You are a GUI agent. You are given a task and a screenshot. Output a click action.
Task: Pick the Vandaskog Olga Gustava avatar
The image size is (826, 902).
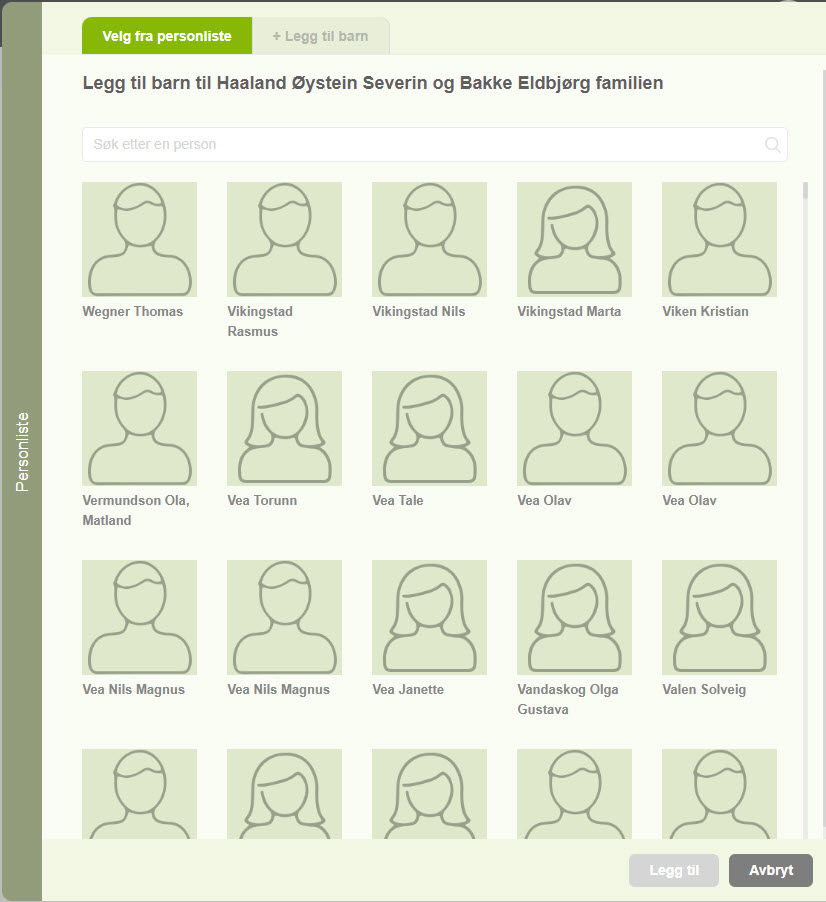tap(574, 617)
